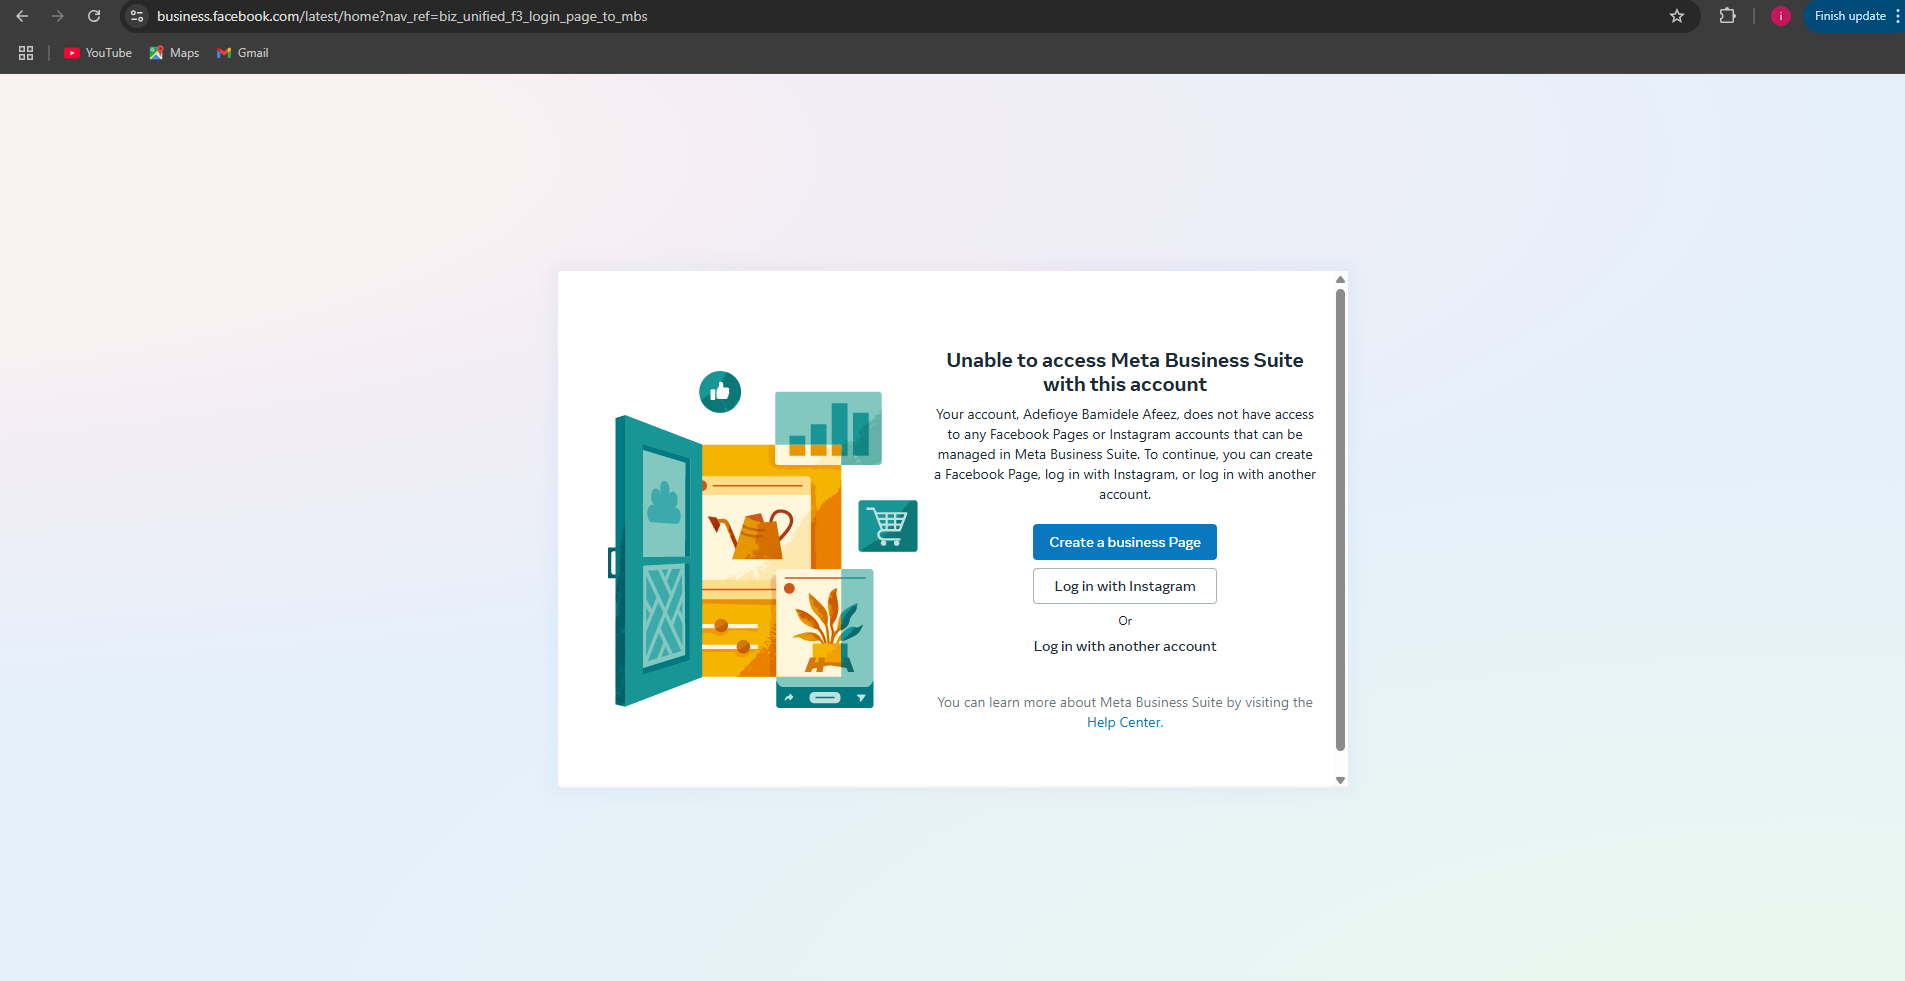
Task: Choose Log in with Instagram
Action: pyautogui.click(x=1124, y=586)
